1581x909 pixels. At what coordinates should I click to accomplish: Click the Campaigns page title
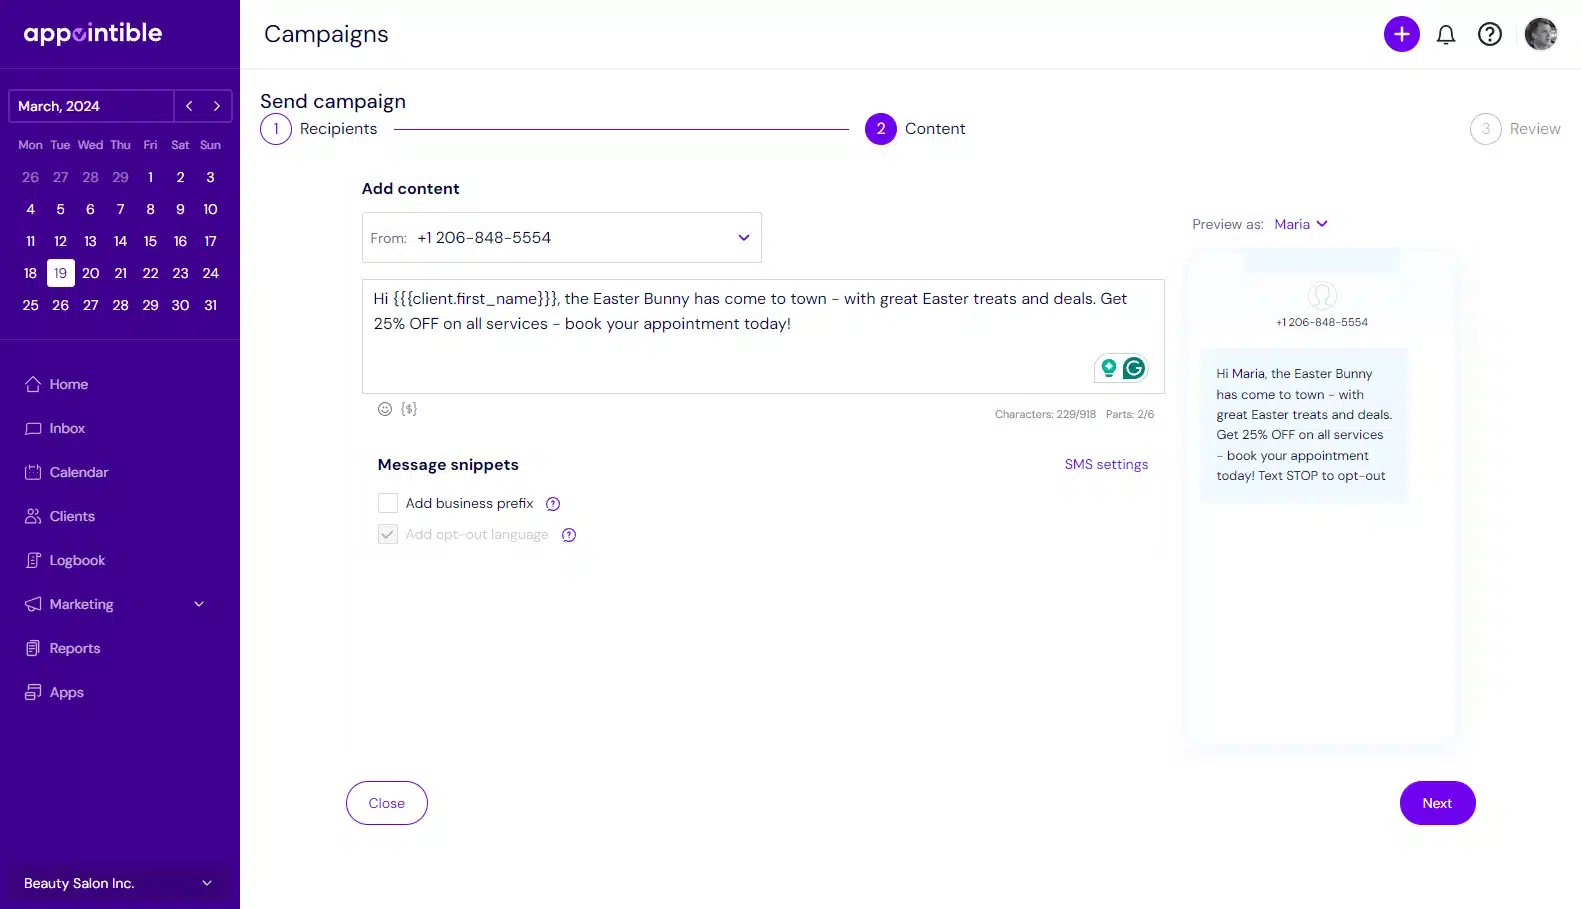pyautogui.click(x=326, y=34)
